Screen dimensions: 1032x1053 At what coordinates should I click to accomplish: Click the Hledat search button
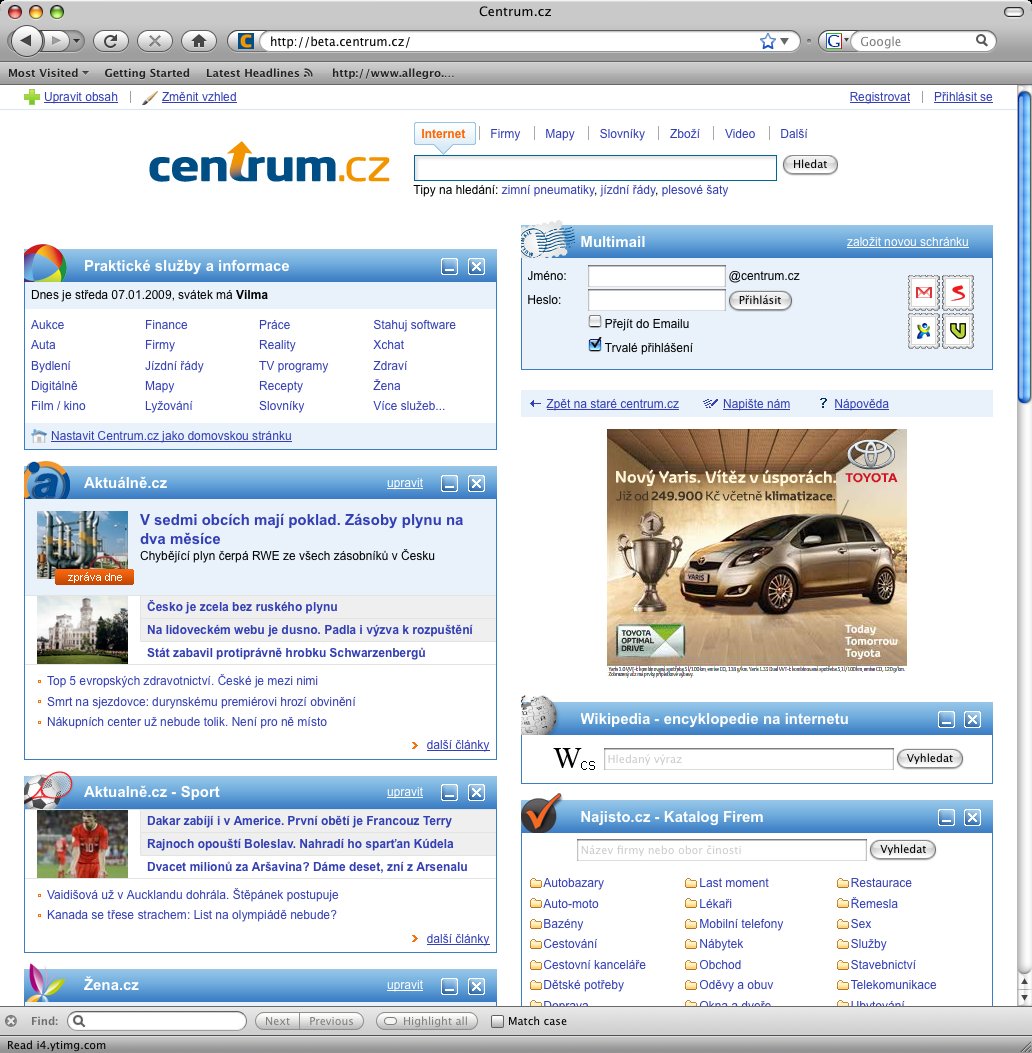(x=810, y=165)
